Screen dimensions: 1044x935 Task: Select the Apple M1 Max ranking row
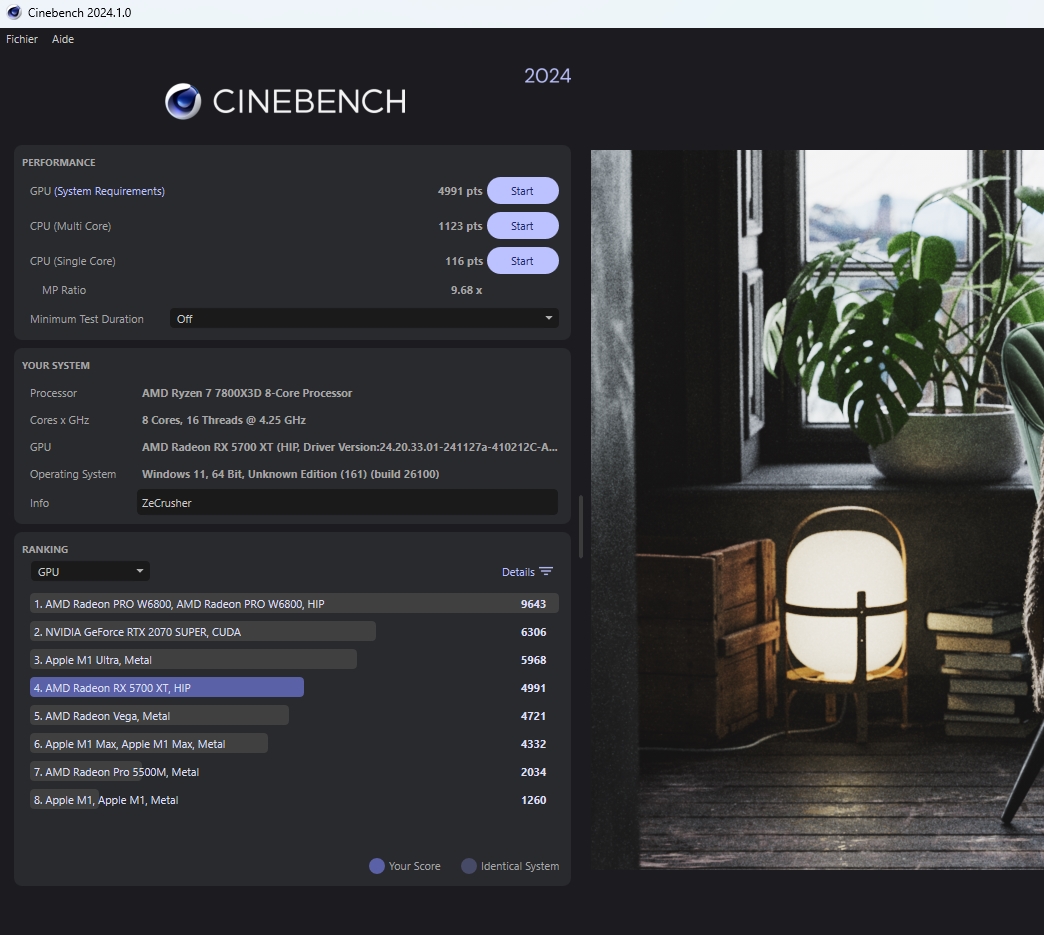pyautogui.click(x=294, y=744)
